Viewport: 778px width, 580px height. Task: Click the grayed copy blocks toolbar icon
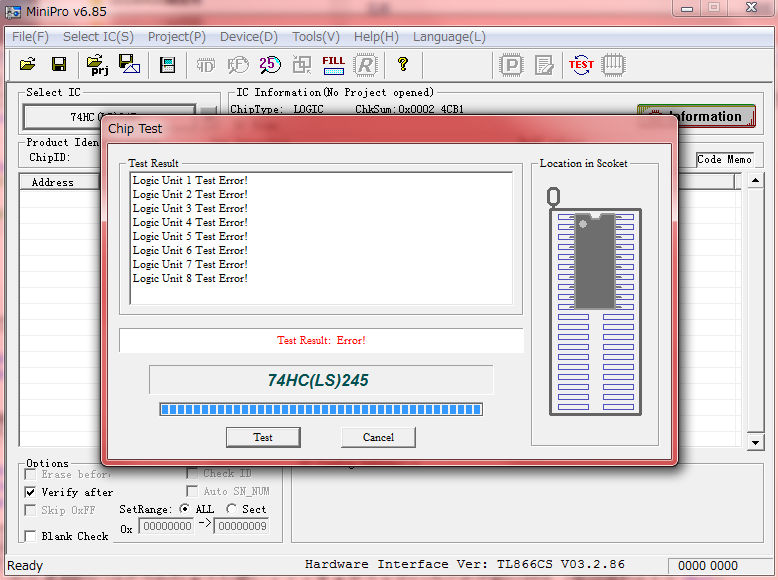(302, 64)
